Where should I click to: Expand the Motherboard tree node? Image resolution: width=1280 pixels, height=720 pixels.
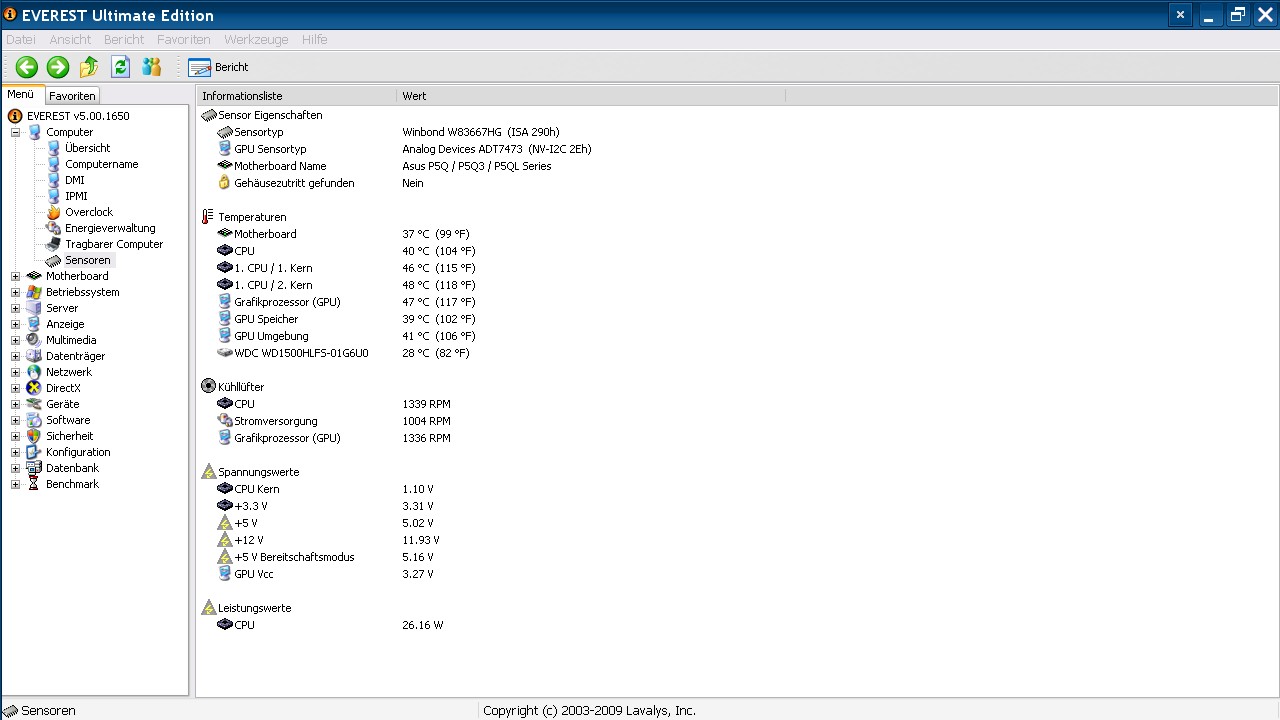(15, 276)
